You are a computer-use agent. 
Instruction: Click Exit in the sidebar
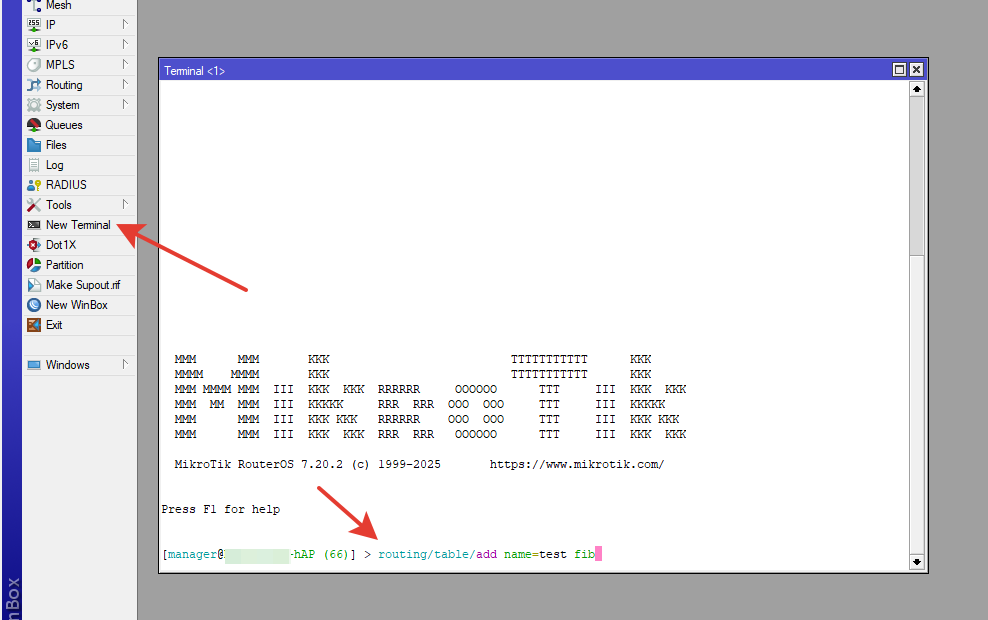(54, 325)
